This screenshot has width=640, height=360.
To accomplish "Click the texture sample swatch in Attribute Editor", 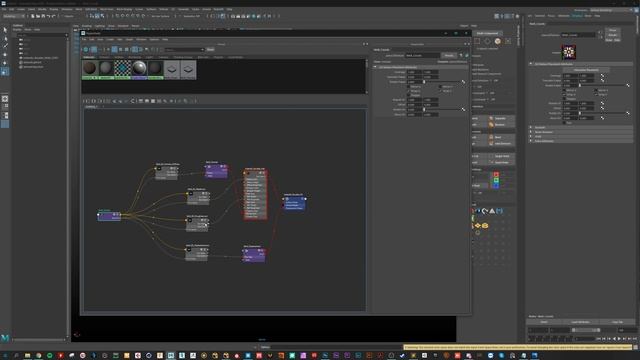I will pyautogui.click(x=569, y=52).
